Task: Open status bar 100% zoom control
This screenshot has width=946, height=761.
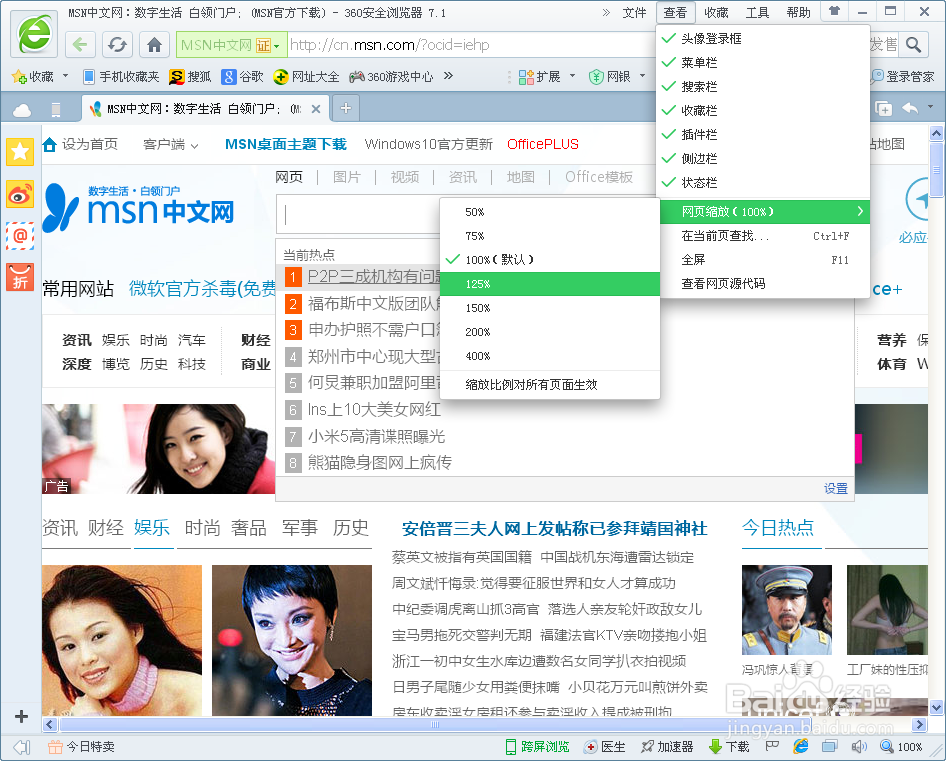Action: pyautogui.click(x=901, y=747)
